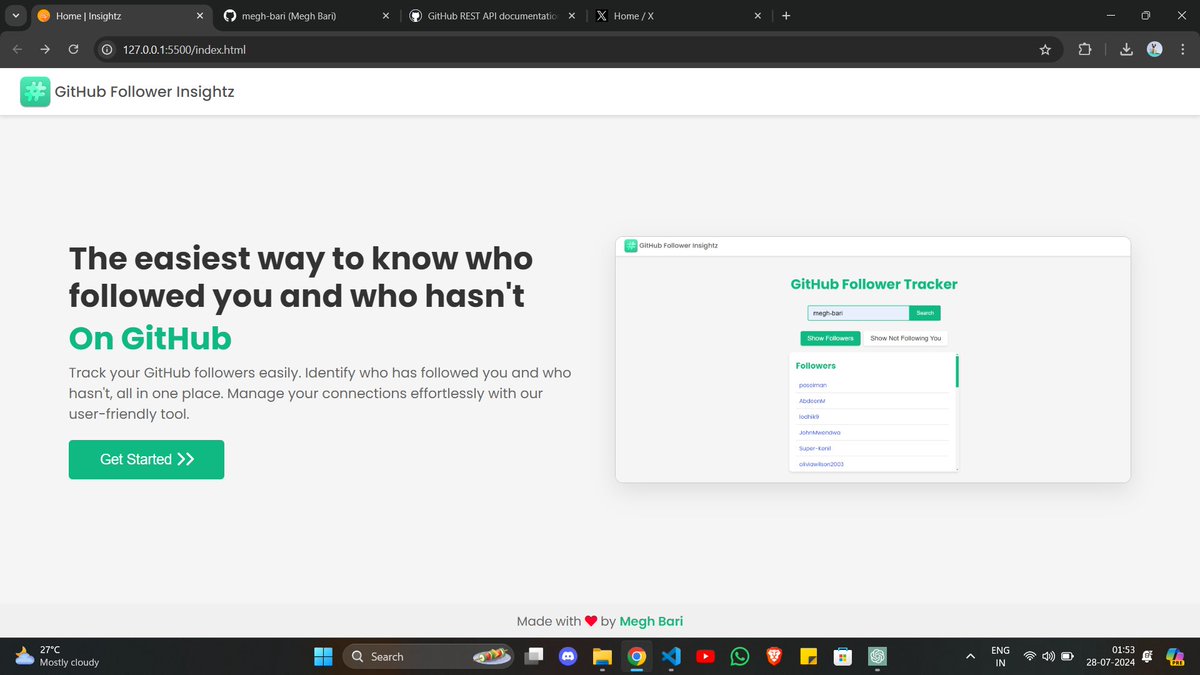Click the GitHub Follower Insightz header title
This screenshot has width=1200, height=675.
[x=144, y=92]
